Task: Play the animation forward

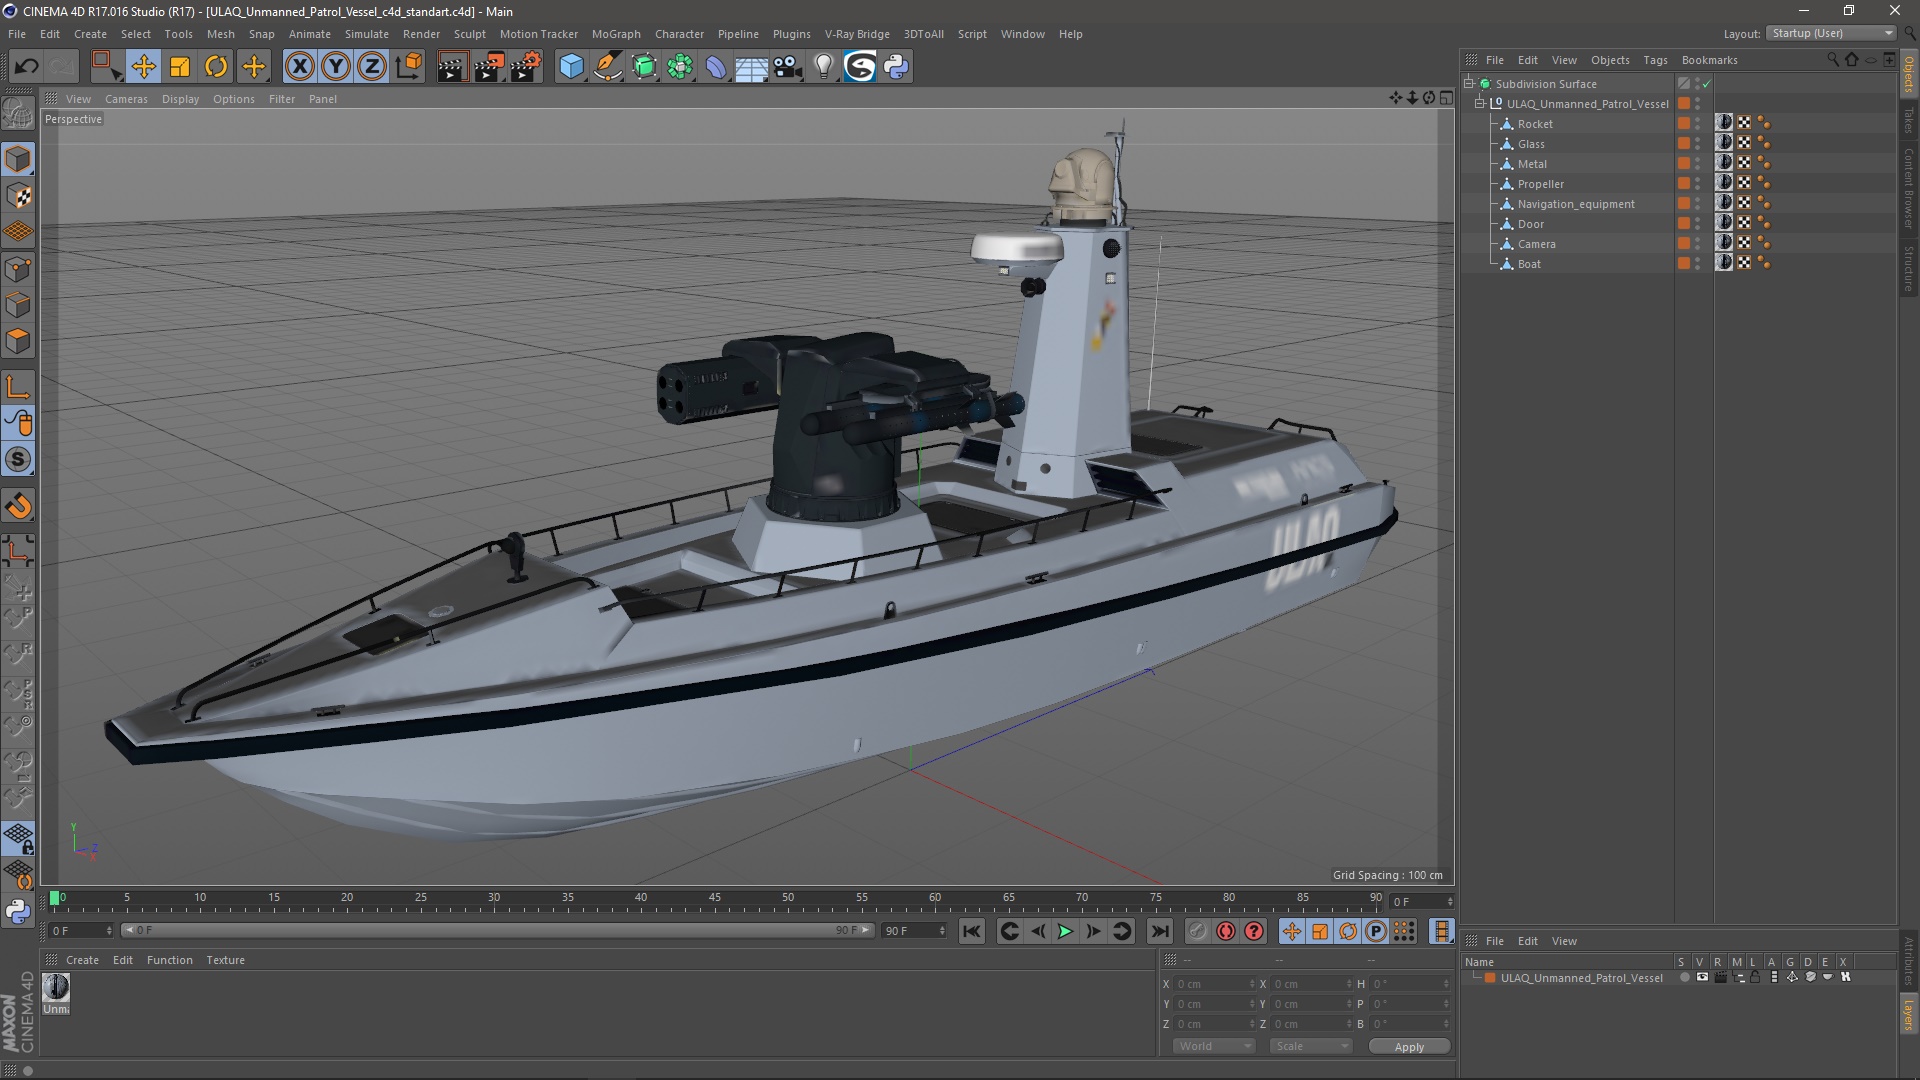Action: [x=1065, y=931]
